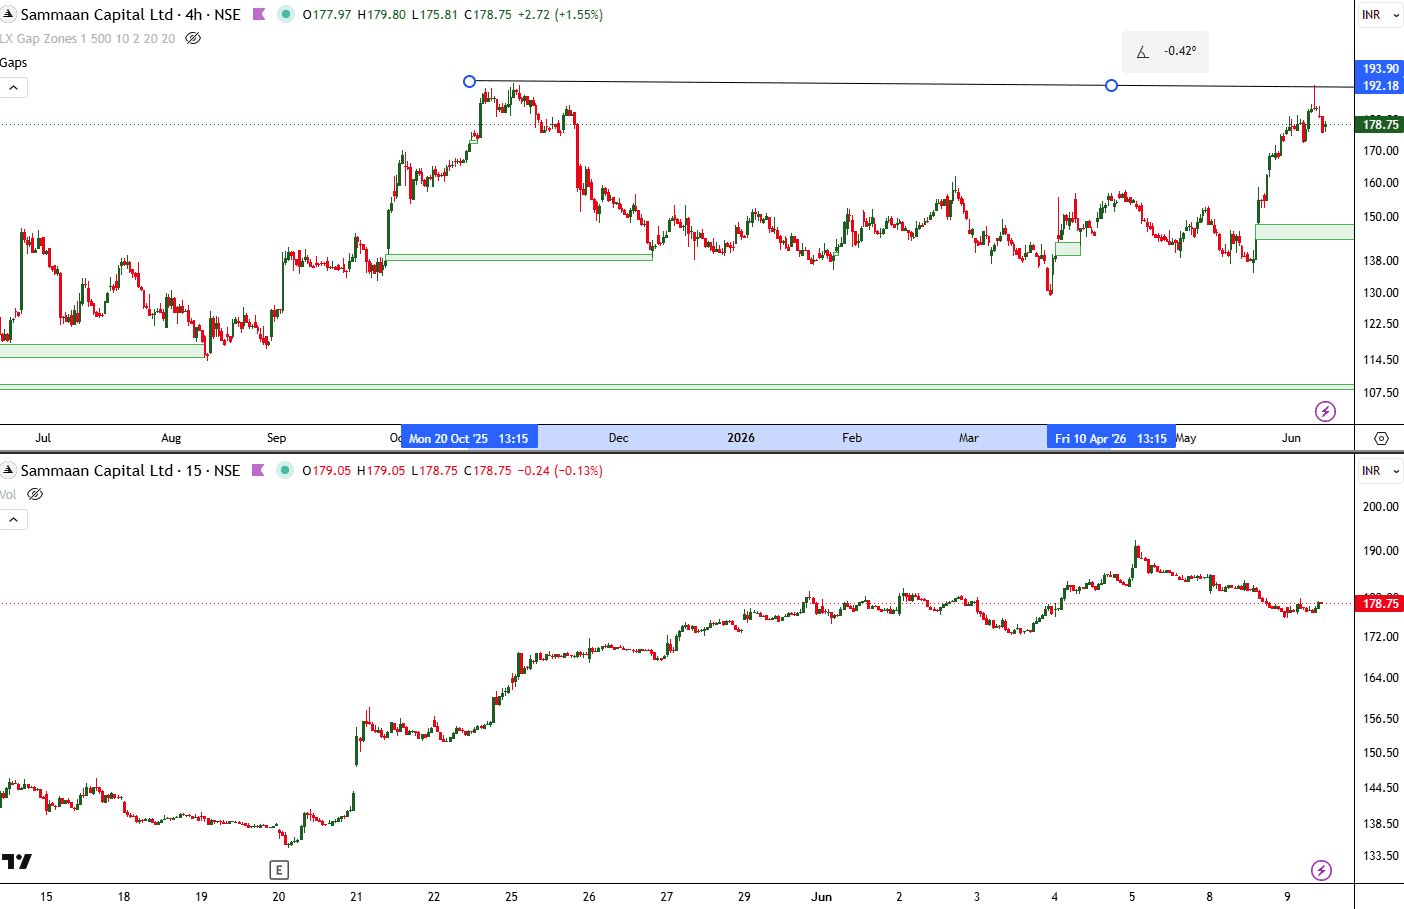Image resolution: width=1404 pixels, height=909 pixels.
Task: Click the lightning icon in bottom chart
Action: (1322, 870)
